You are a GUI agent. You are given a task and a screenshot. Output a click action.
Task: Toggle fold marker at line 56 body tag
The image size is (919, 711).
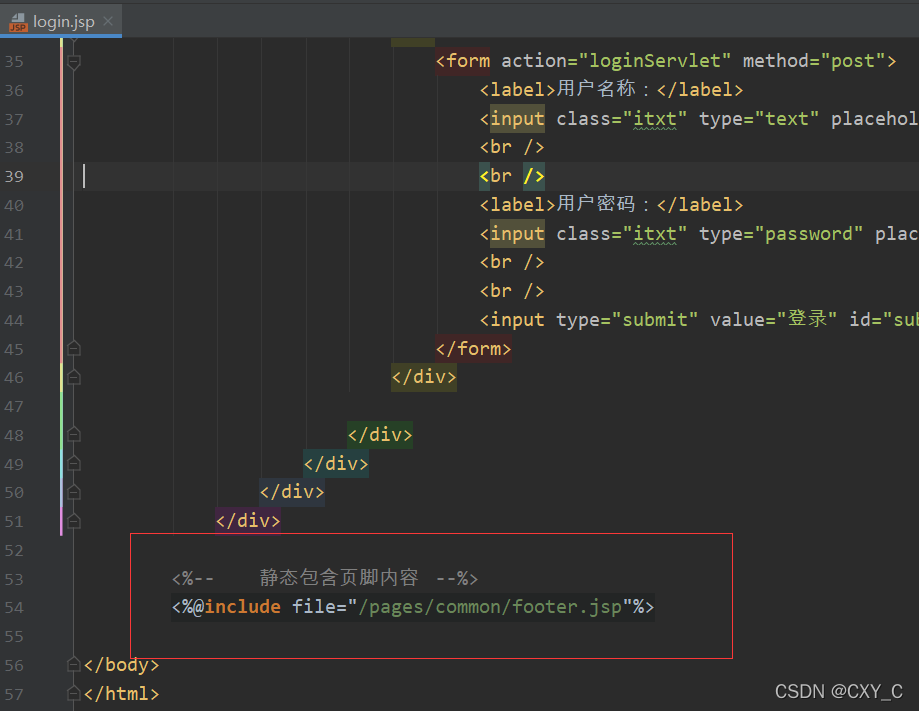point(74,664)
